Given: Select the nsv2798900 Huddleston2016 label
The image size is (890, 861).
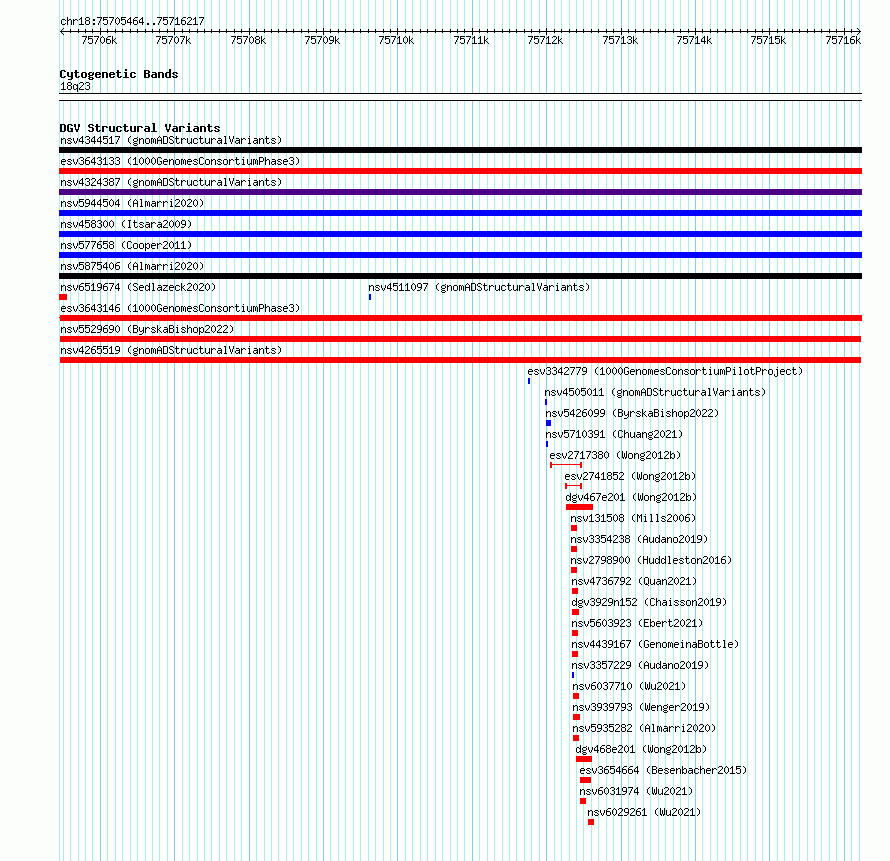Looking at the screenshot, I should click(x=651, y=560).
